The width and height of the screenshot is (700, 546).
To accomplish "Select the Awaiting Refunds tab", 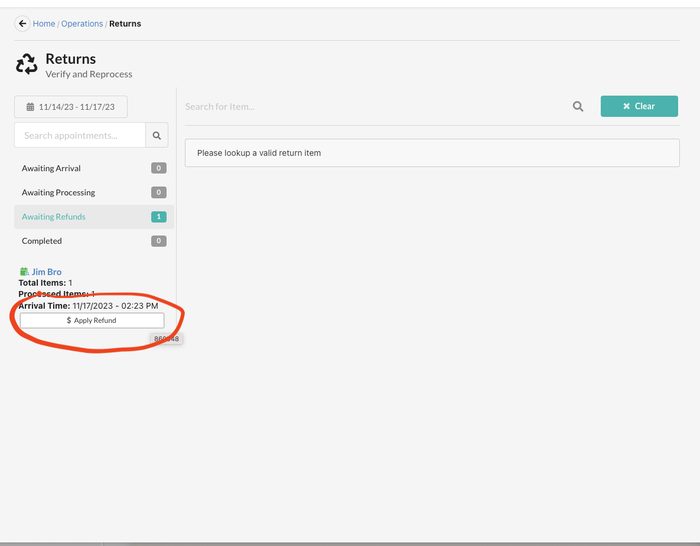I will [94, 217].
